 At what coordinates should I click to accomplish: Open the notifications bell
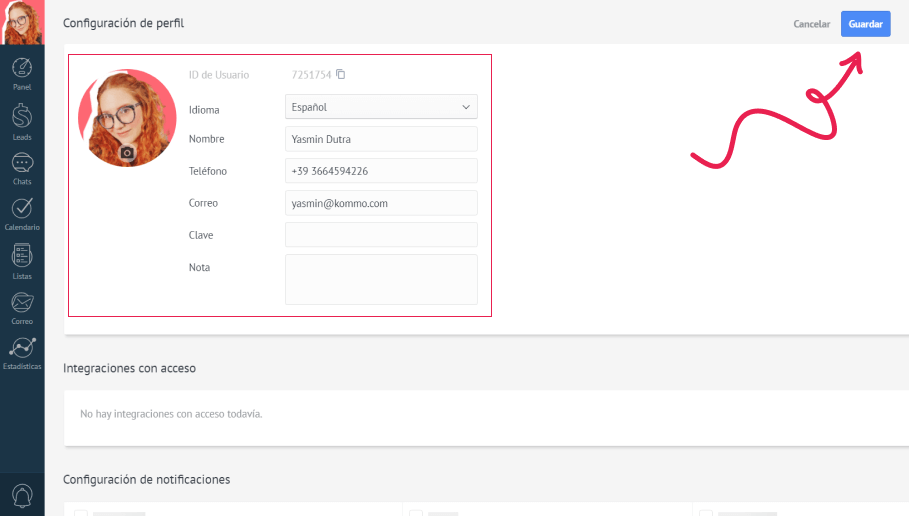(22, 495)
